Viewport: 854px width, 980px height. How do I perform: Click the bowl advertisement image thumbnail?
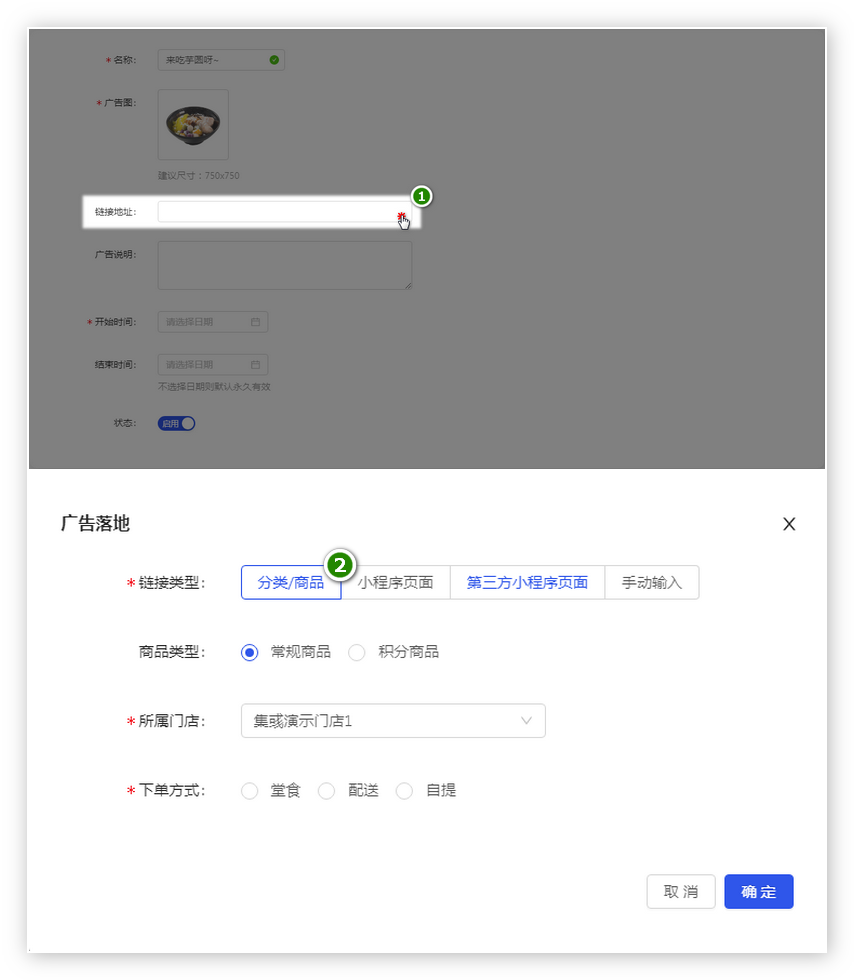tap(193, 124)
